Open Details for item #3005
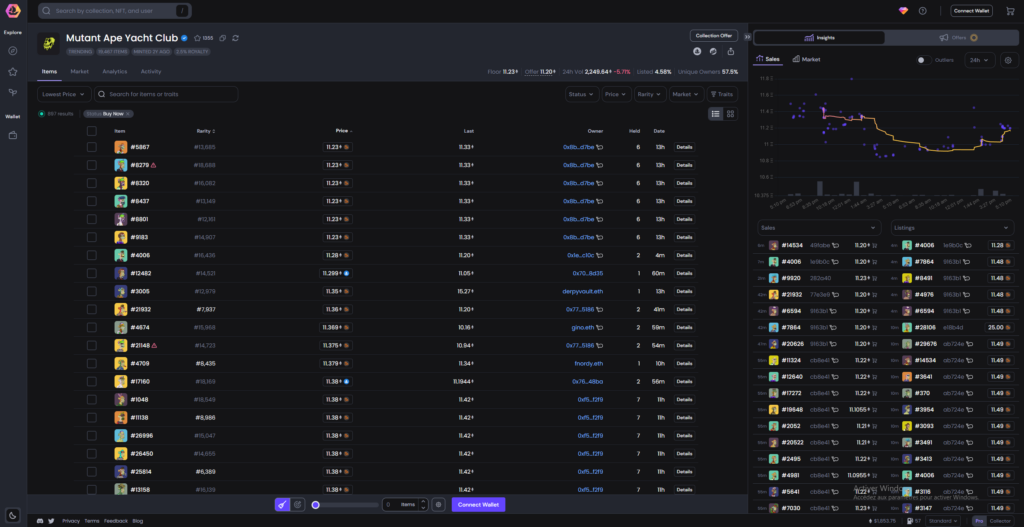 (x=684, y=291)
